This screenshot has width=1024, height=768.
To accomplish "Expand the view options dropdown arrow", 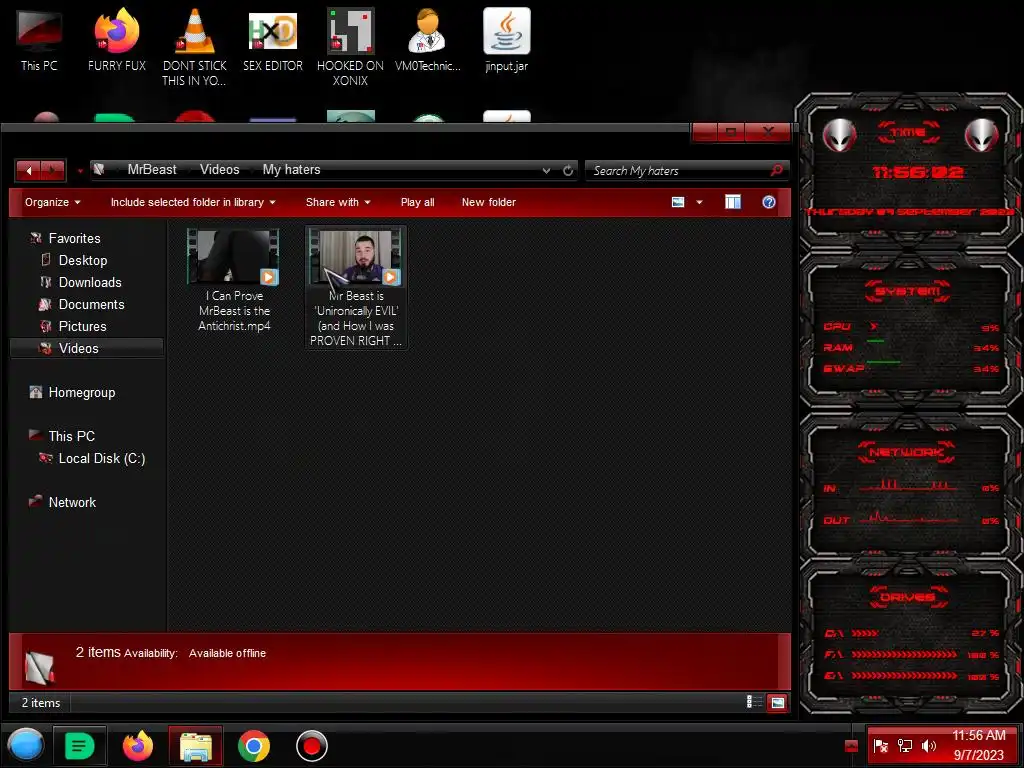I will [699, 202].
